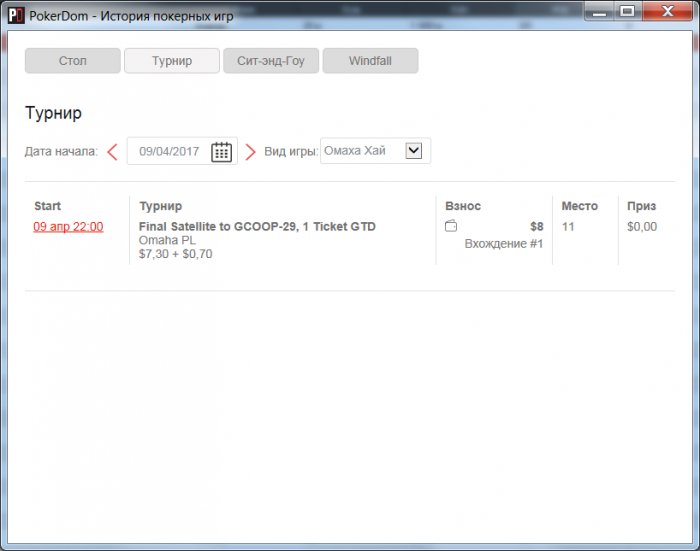This screenshot has width=700, height=551.
Task: Click the wallet icon next to $8
Action: click(x=451, y=226)
